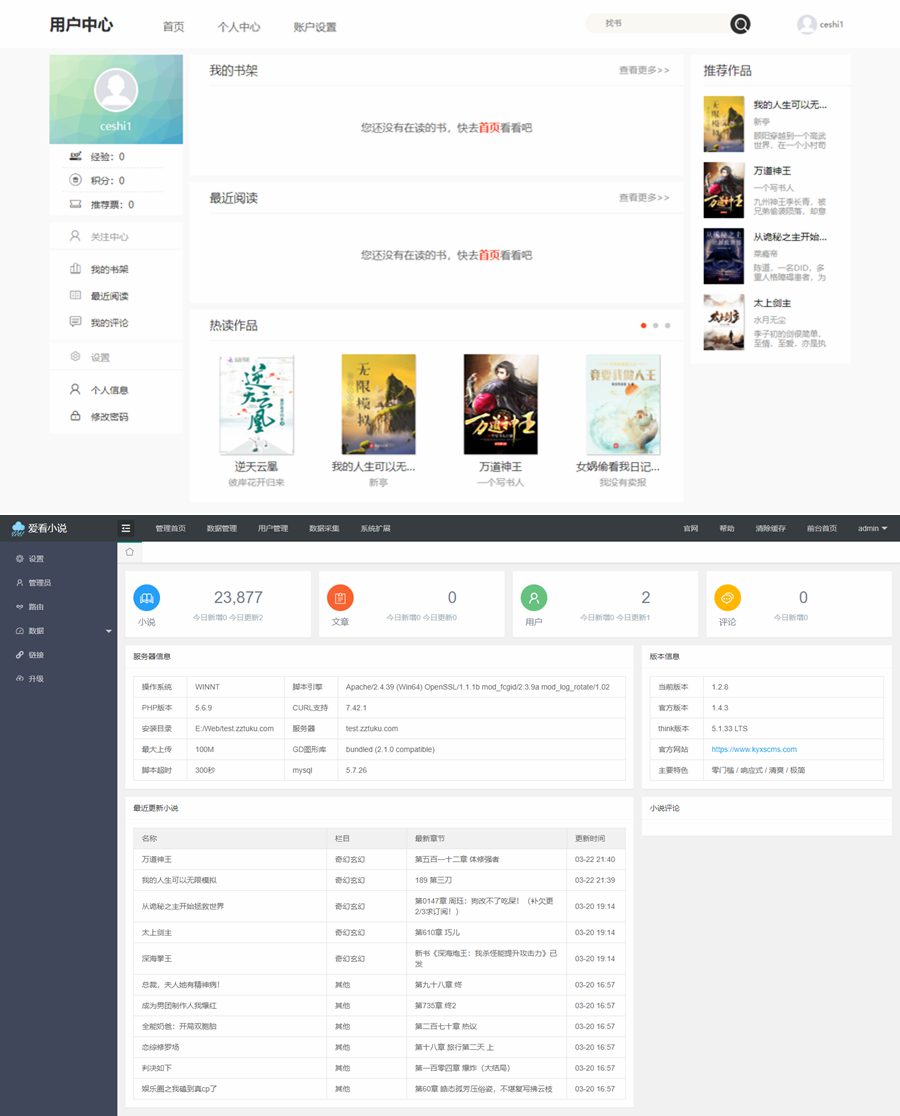
Task: Select third carousel dot in 热读作品
Action: [667, 326]
